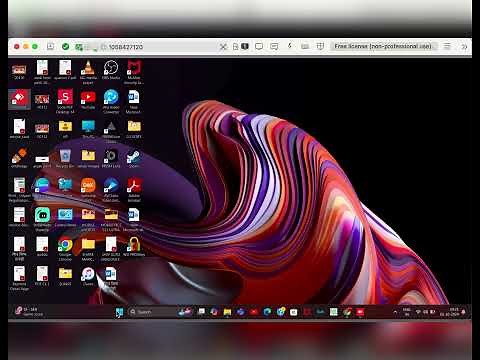Click the green checkmark status icon in AnyDesk toolbar
The height and width of the screenshot is (360, 480).
(66, 46)
